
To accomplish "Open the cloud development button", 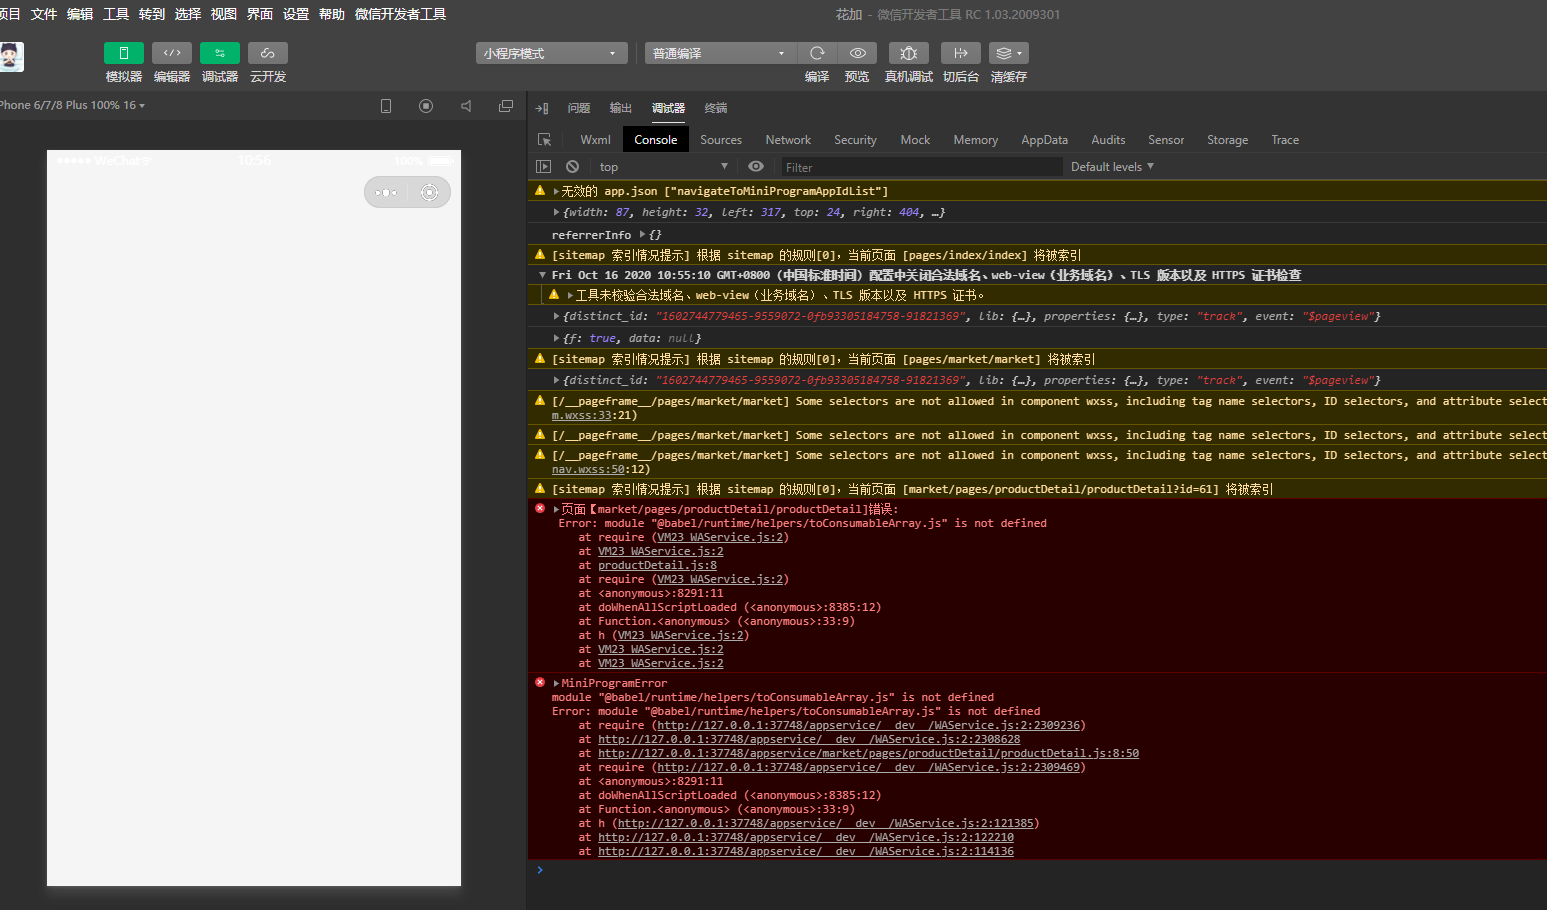I will click(x=268, y=53).
